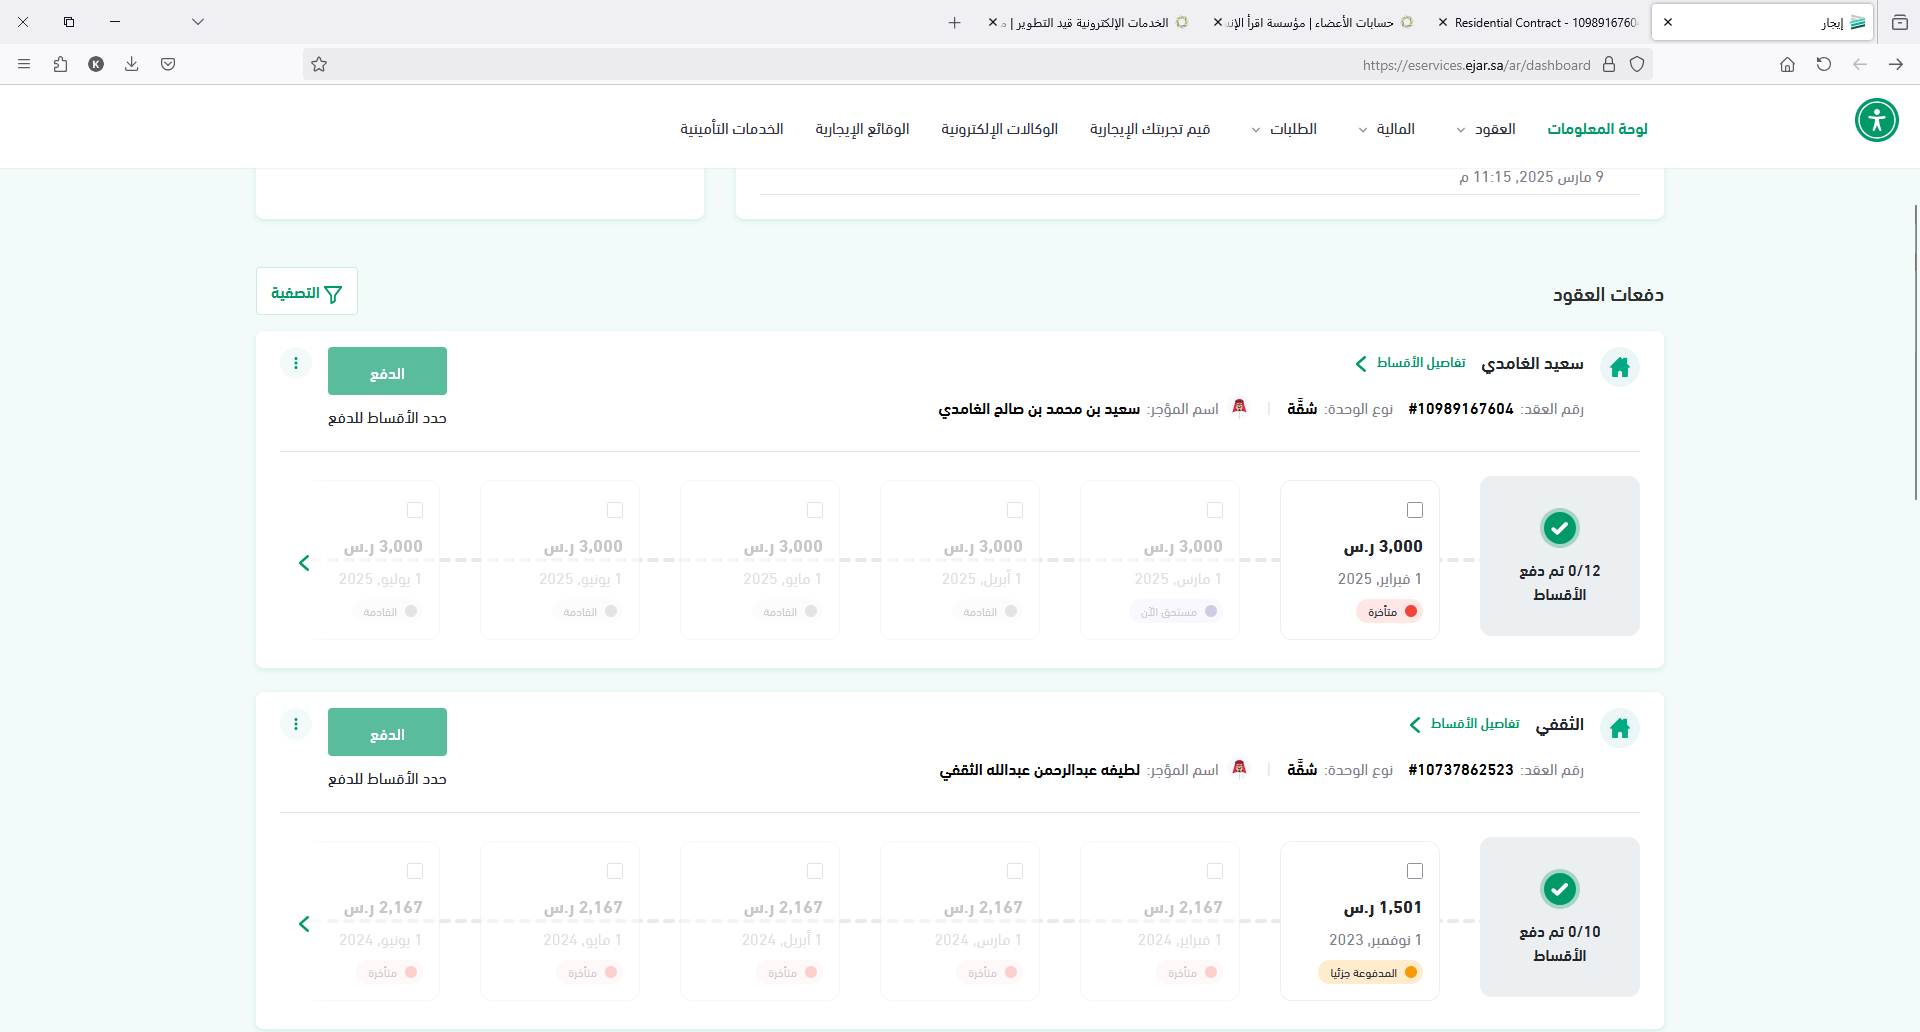Open the التصفية filter button

307,292
